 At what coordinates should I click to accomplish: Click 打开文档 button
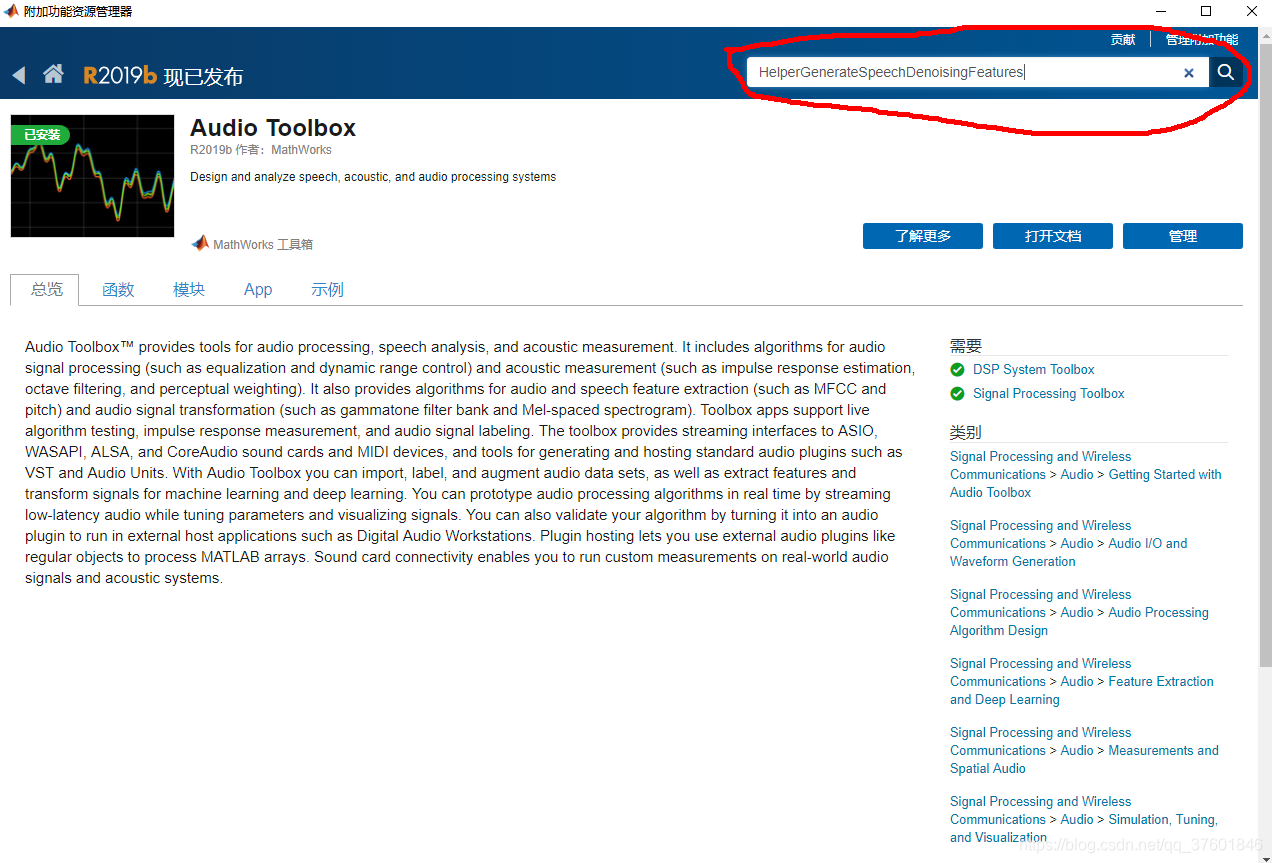point(1053,236)
